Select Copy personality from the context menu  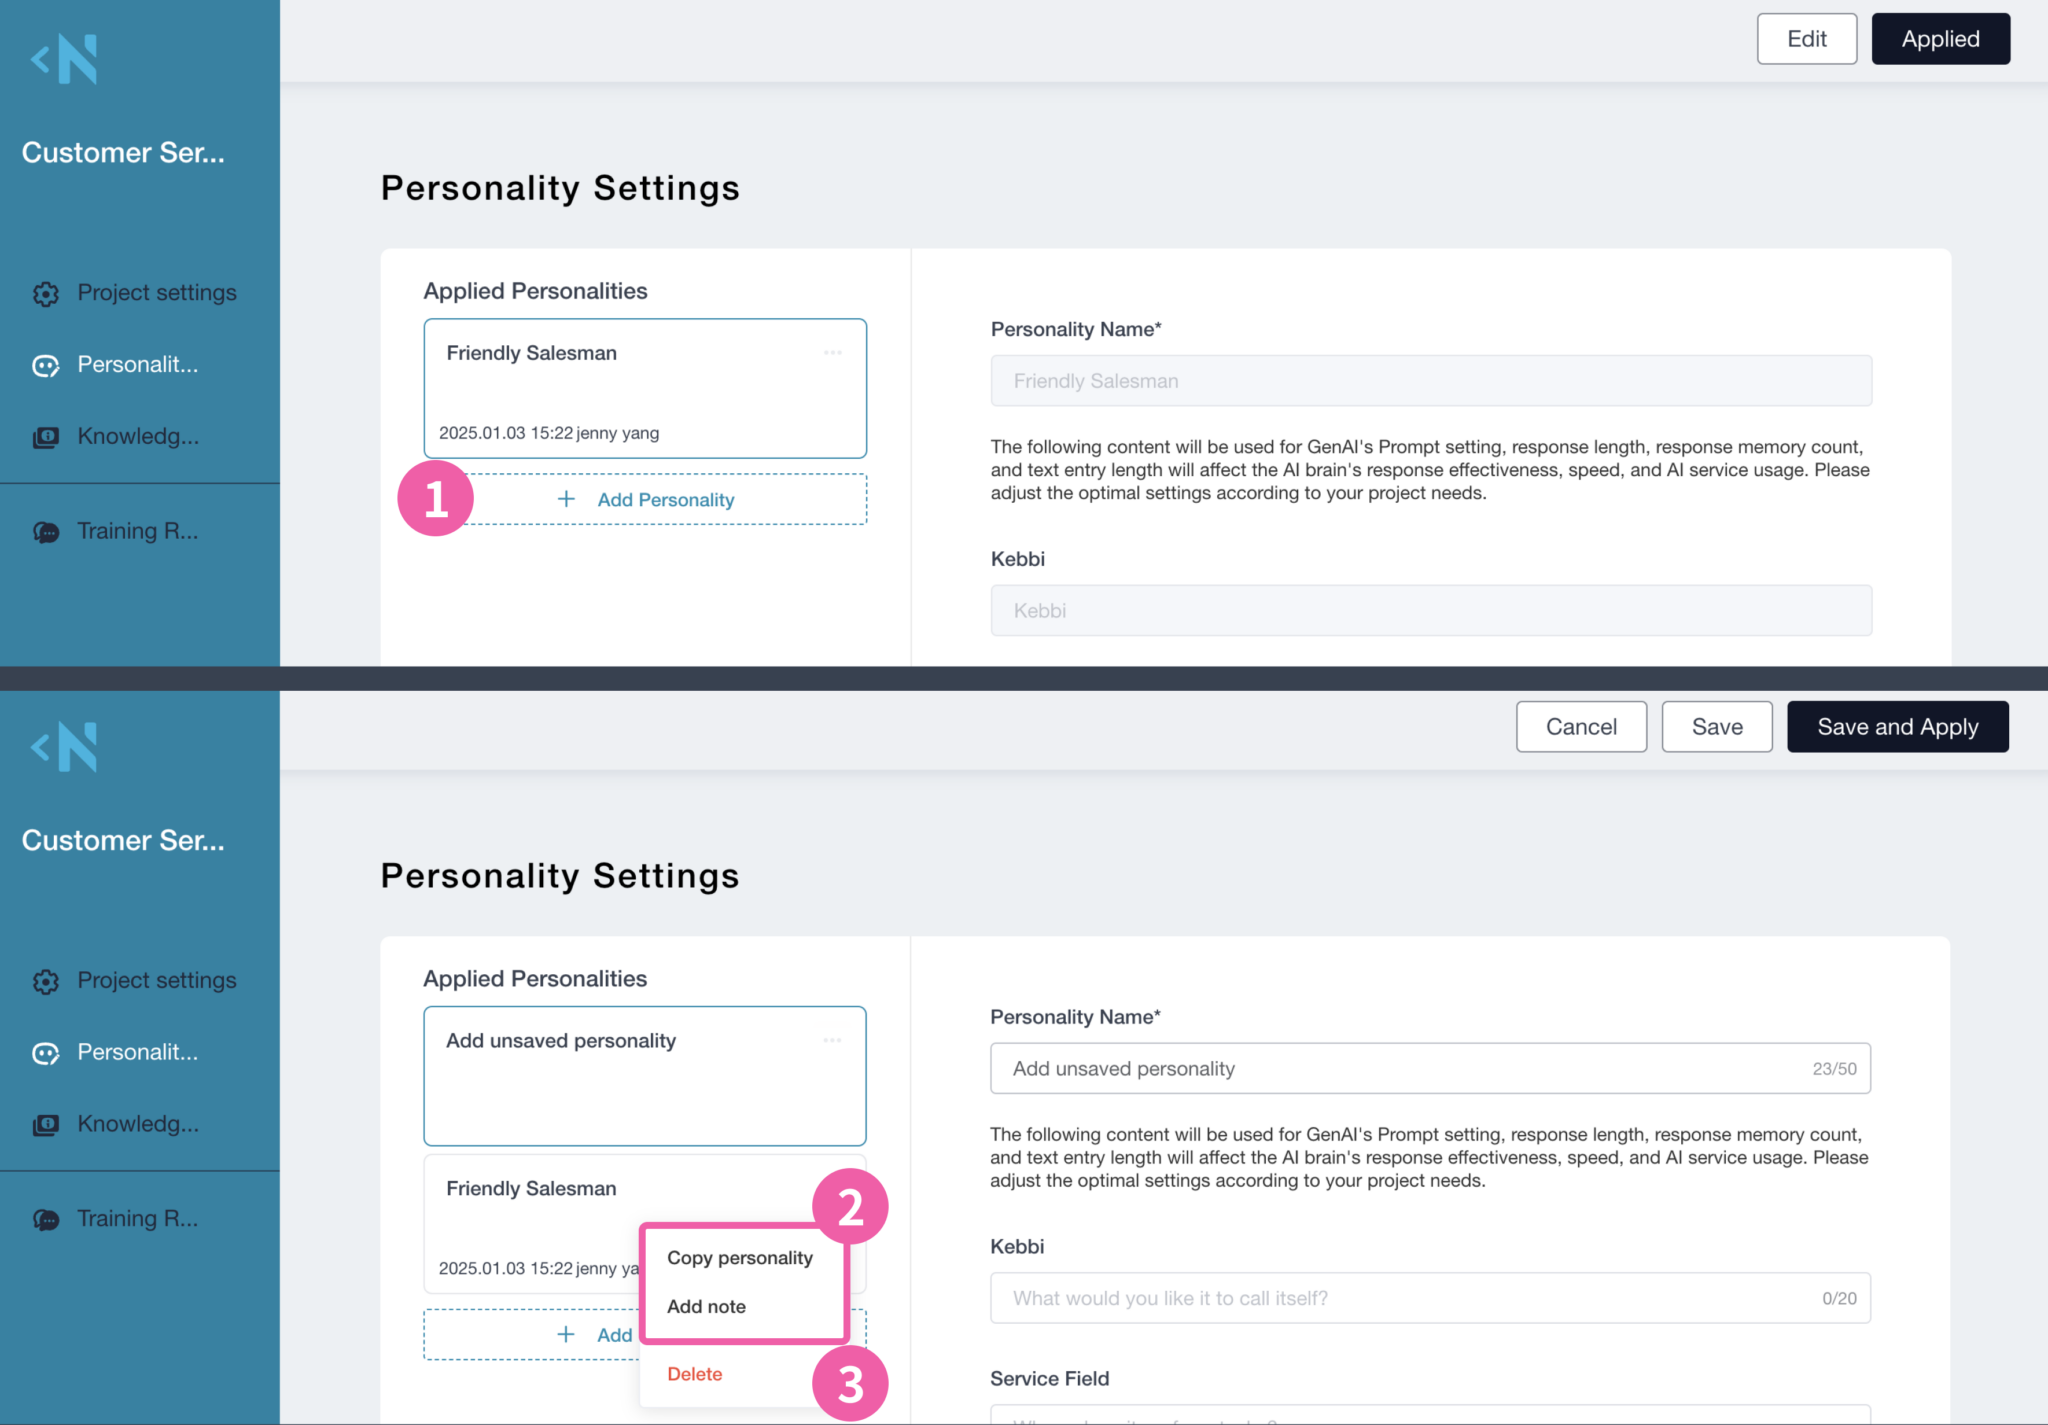pyautogui.click(x=740, y=1257)
